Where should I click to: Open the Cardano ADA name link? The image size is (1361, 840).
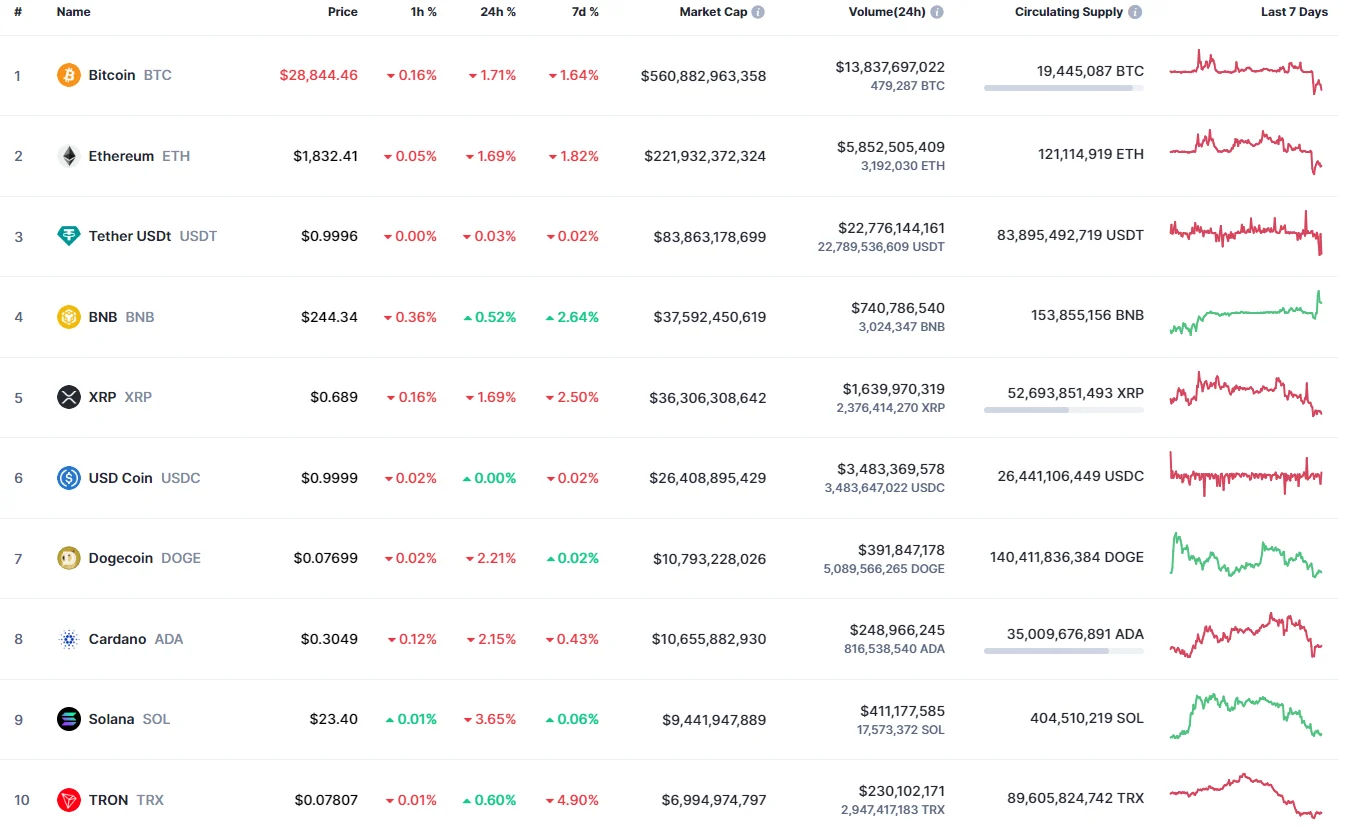[117, 639]
